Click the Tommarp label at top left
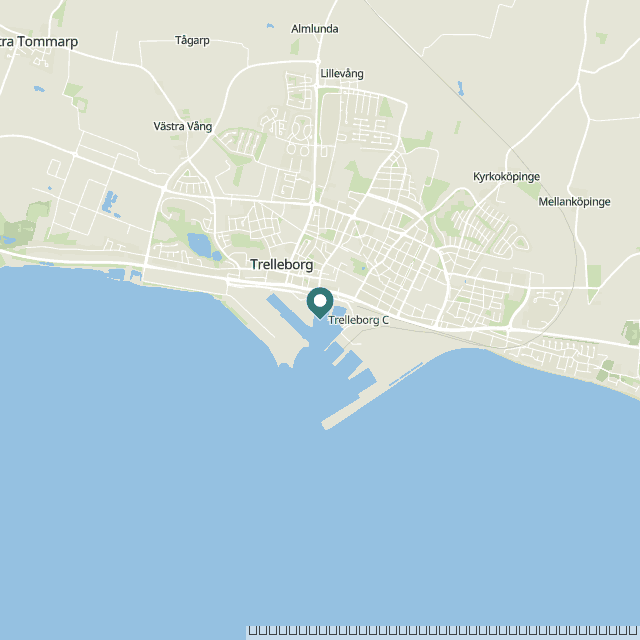Screen dimensions: 640x640 [x=39, y=42]
